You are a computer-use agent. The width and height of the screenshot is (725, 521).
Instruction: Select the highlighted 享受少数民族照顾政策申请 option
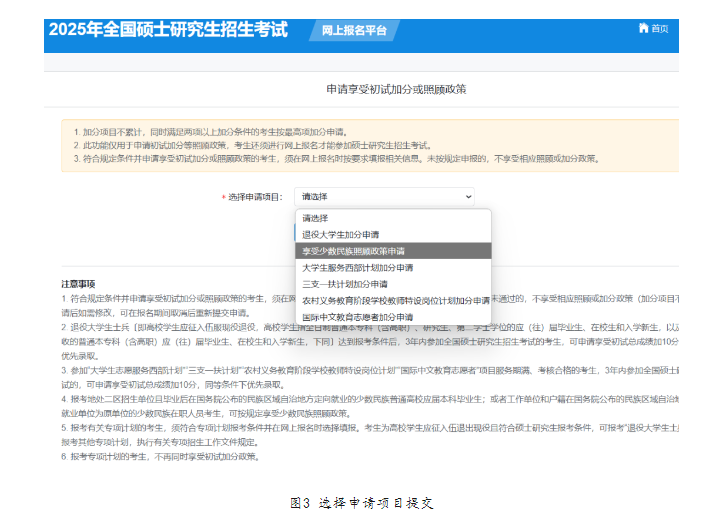(353, 251)
